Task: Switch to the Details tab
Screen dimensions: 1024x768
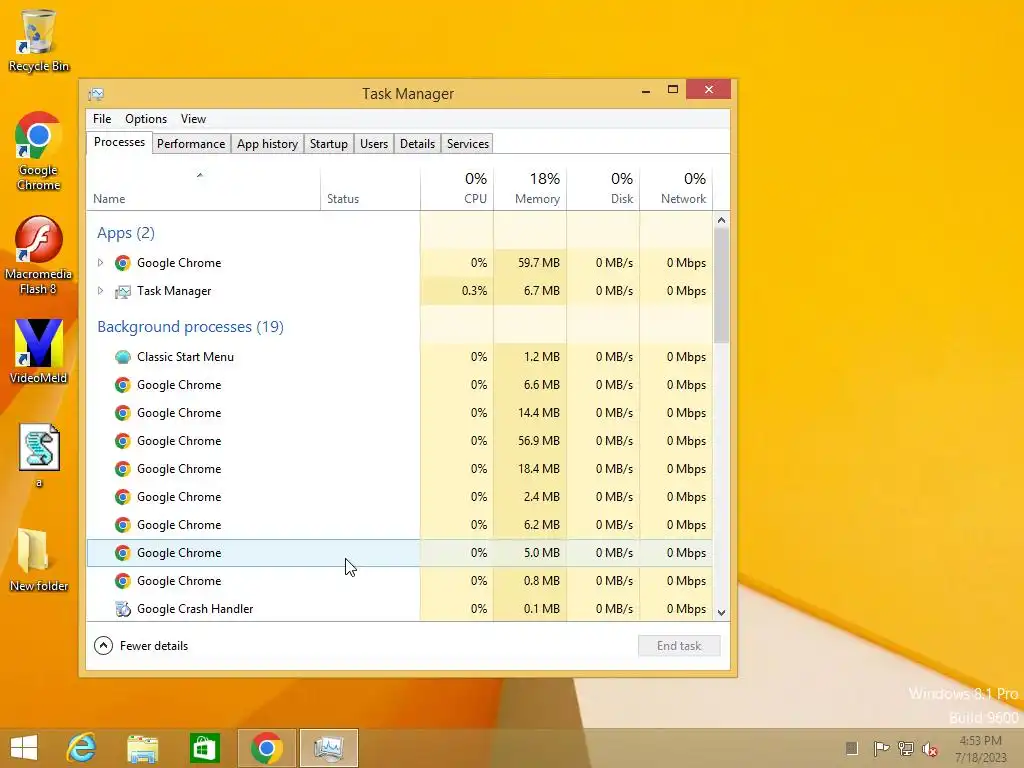Action: coord(417,144)
